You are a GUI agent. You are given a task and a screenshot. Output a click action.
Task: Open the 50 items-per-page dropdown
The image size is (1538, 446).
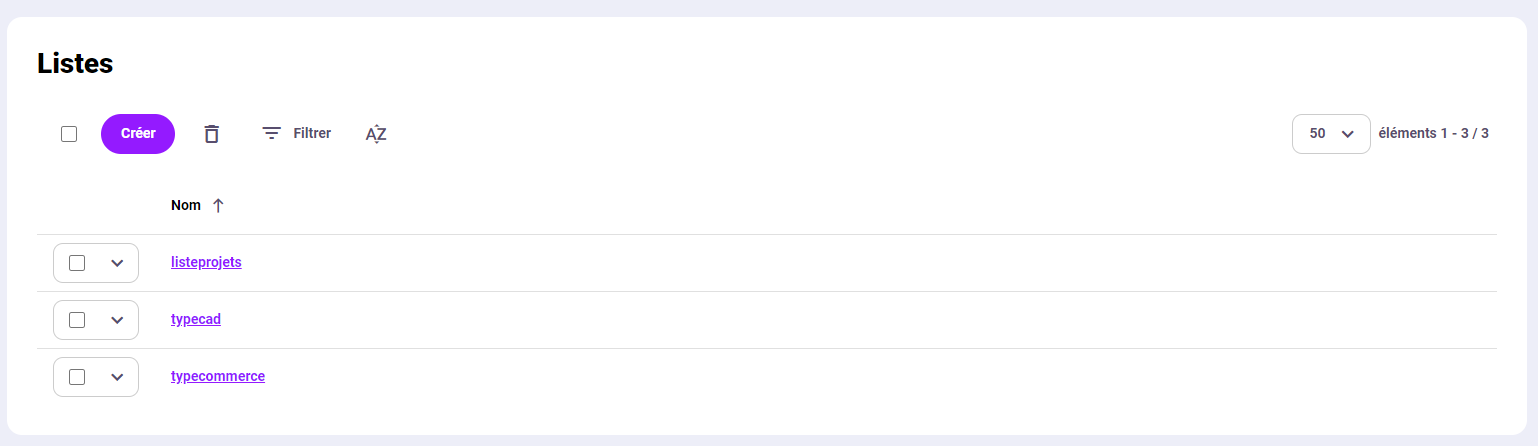pyautogui.click(x=1331, y=134)
